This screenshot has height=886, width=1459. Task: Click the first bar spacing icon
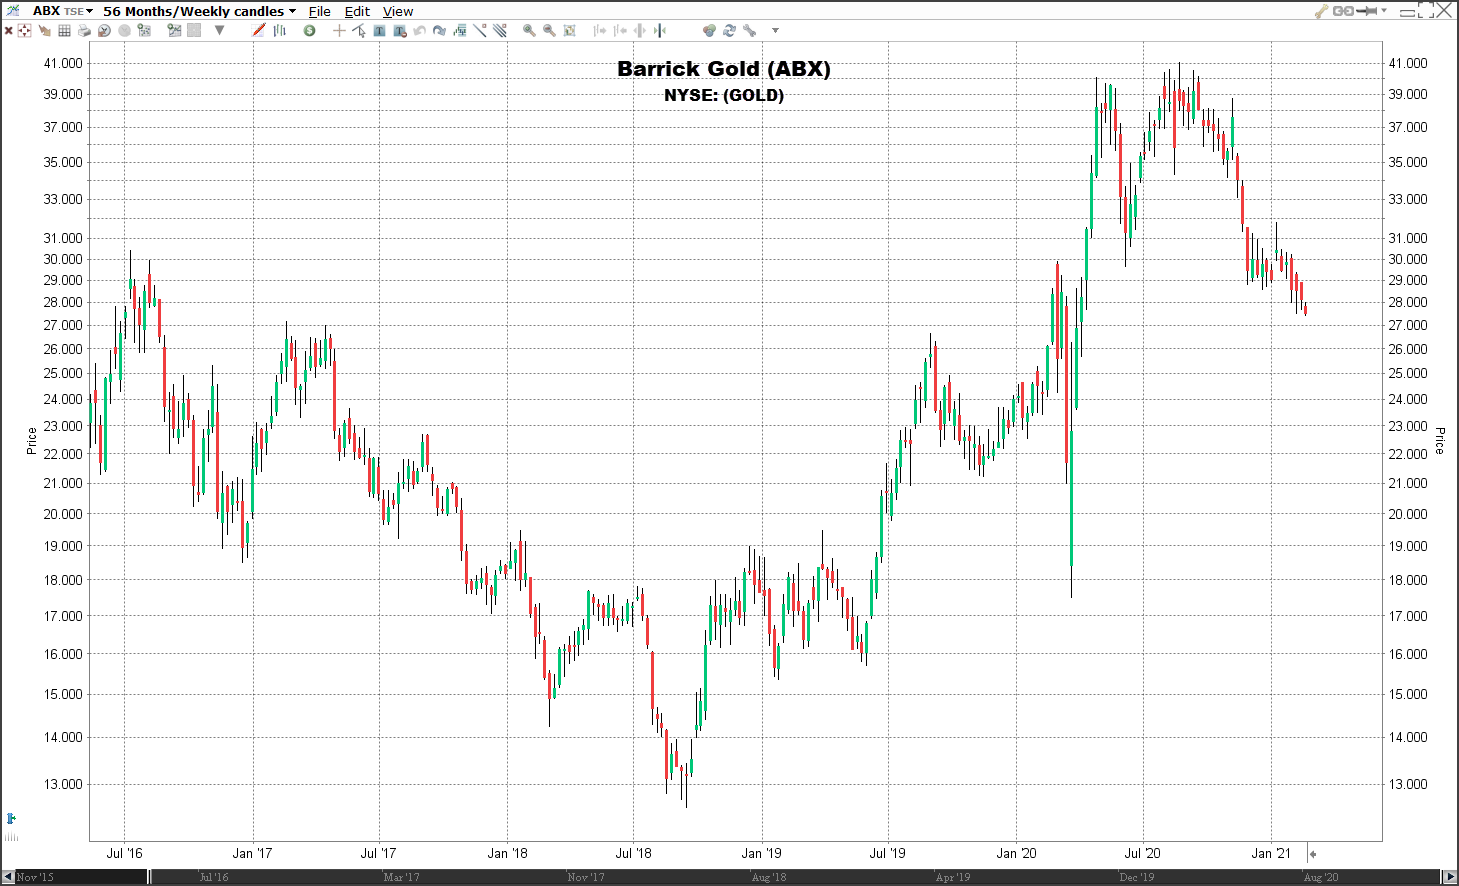[599, 31]
